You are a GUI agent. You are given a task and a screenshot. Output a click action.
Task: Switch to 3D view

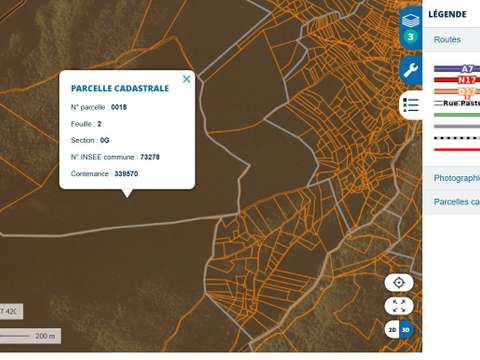pos(406,330)
